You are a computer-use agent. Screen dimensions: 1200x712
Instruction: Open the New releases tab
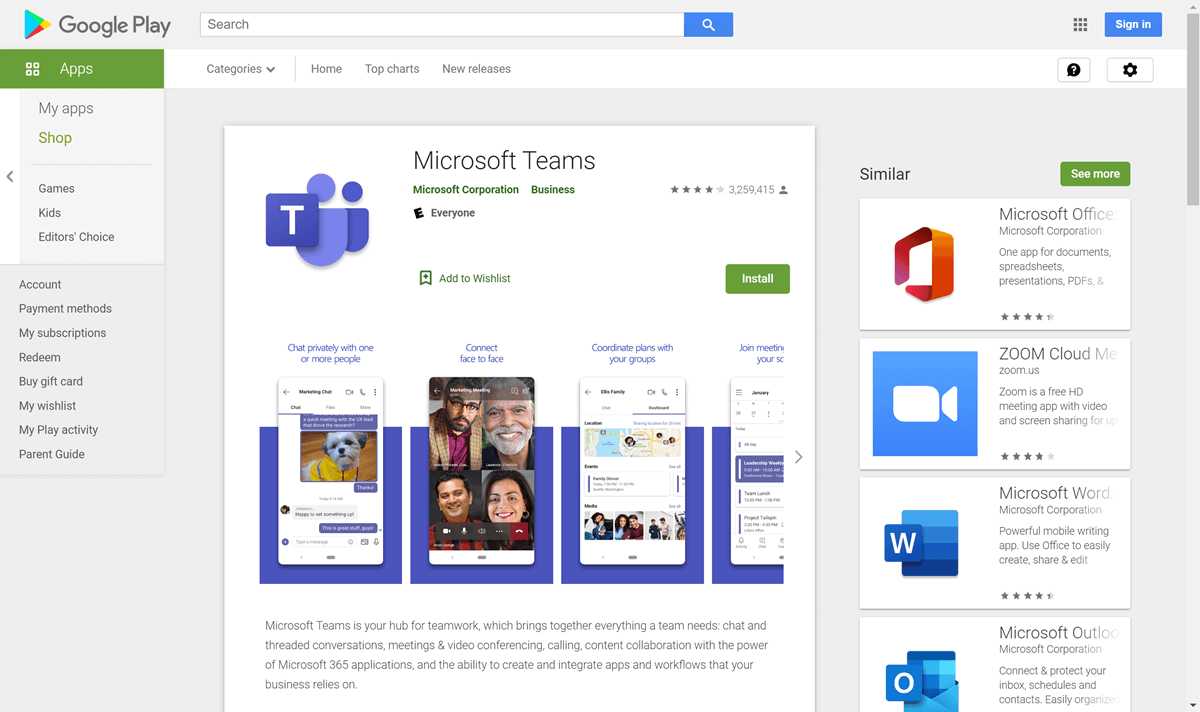476,69
